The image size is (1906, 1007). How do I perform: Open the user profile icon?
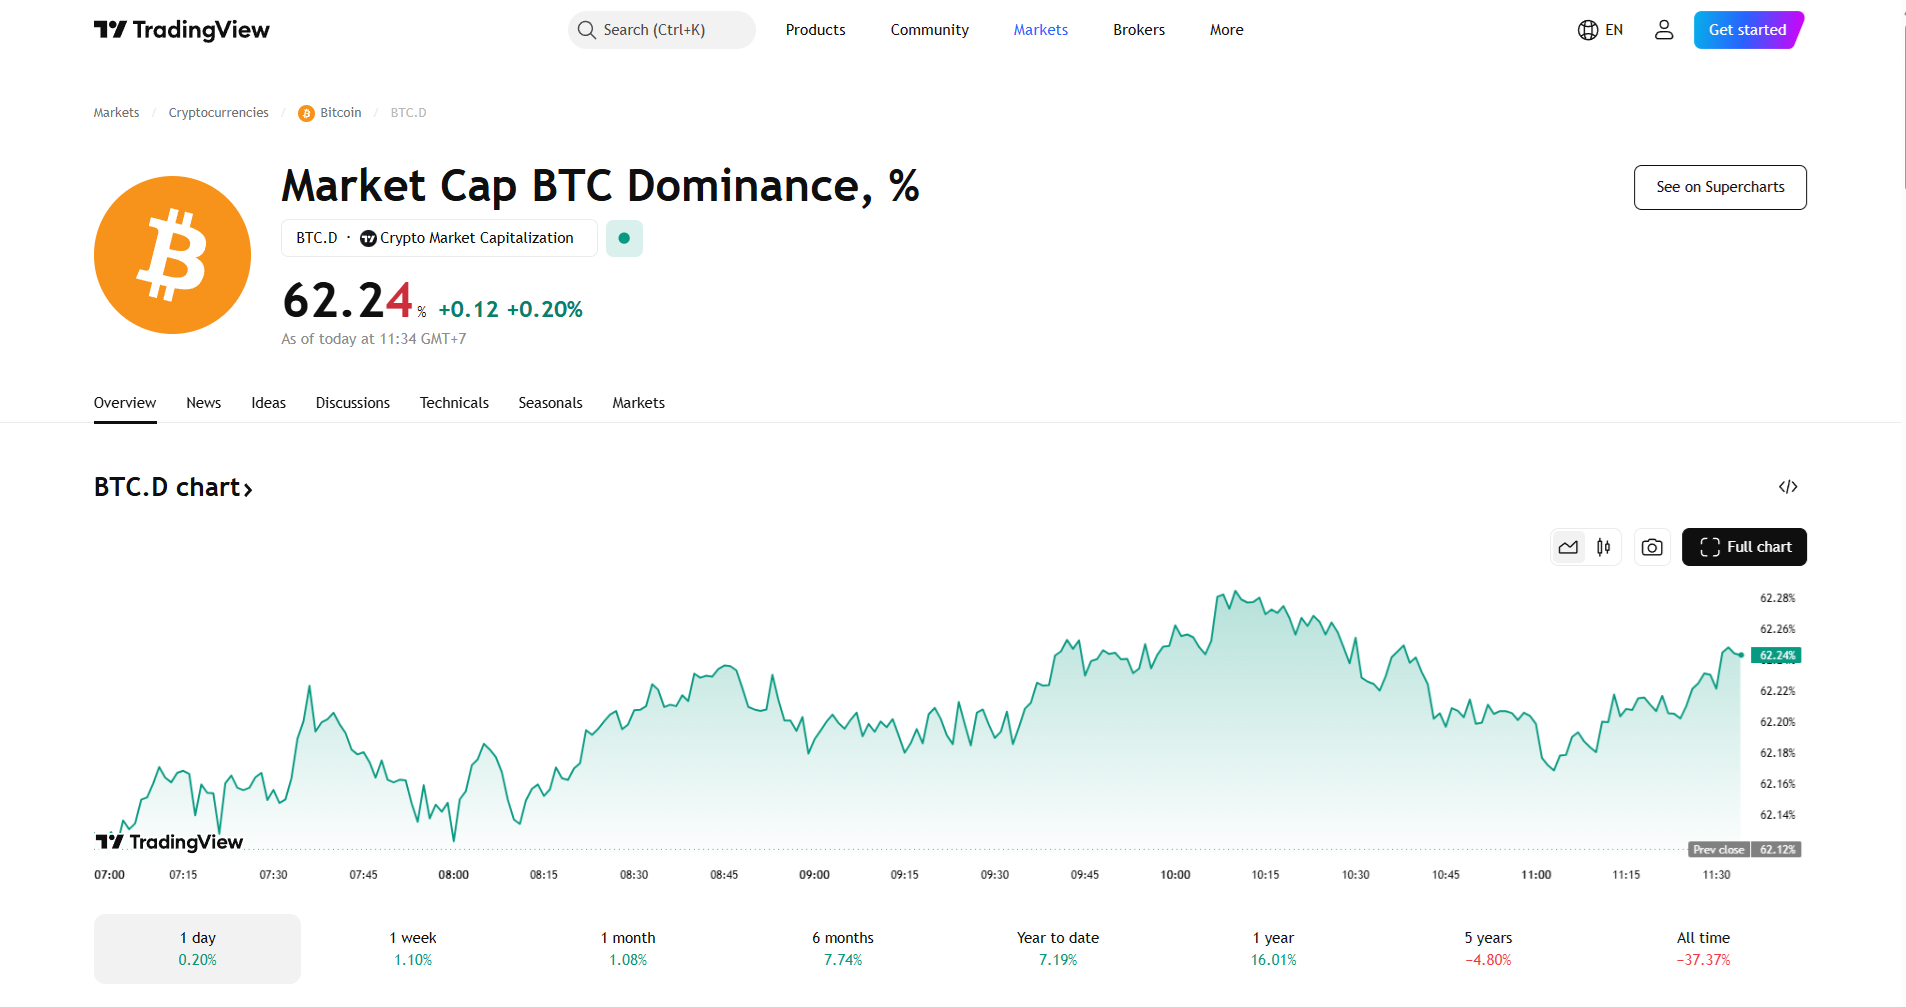pos(1664,30)
